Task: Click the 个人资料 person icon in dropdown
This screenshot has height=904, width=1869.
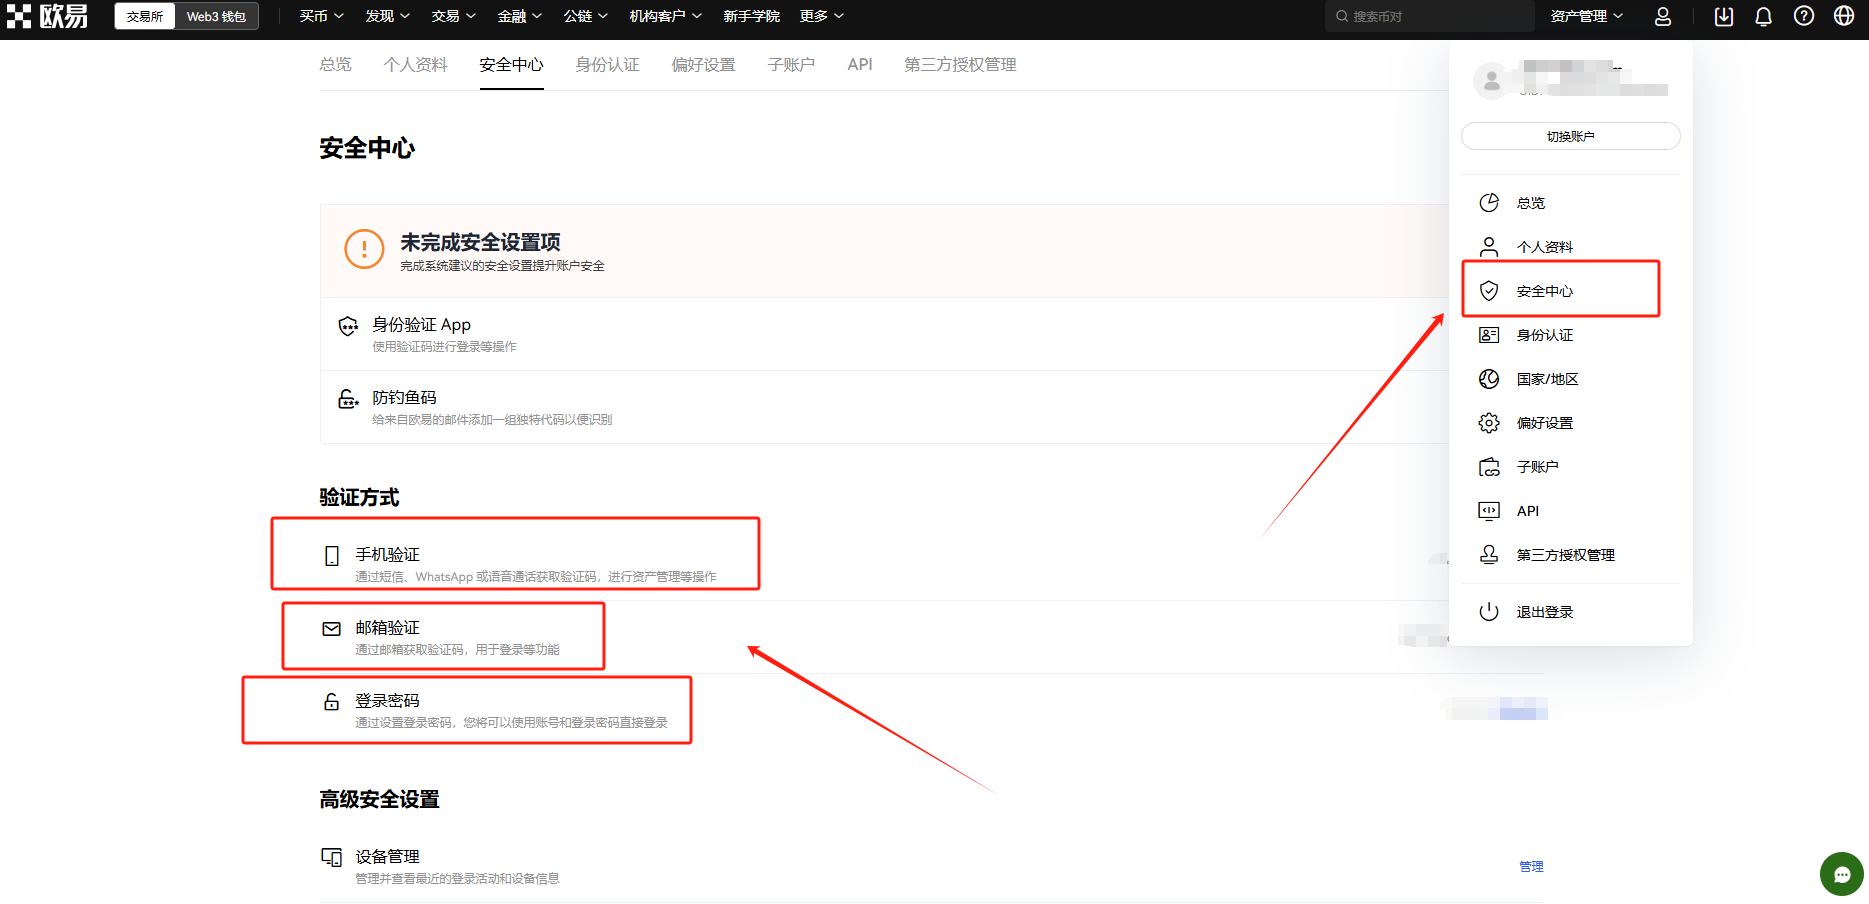Action: (x=1489, y=247)
